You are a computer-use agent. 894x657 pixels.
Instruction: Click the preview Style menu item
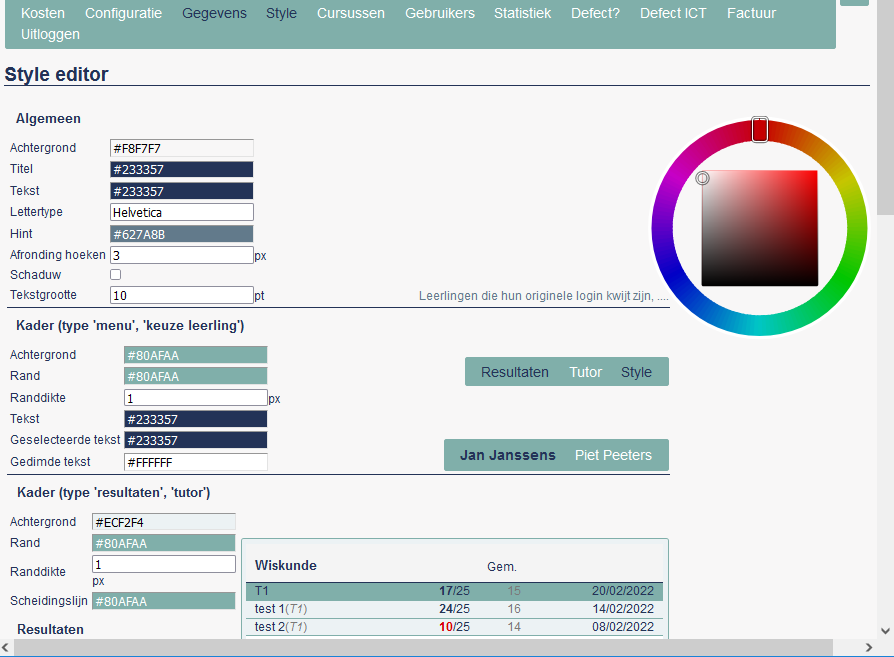(x=636, y=372)
